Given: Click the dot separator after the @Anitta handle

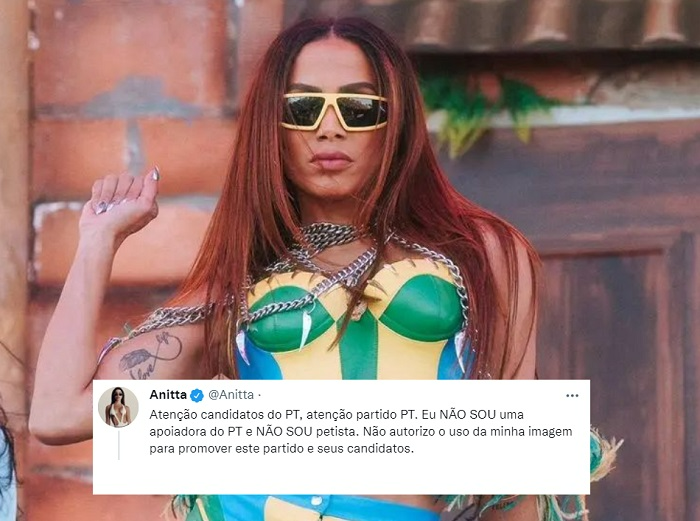Looking at the screenshot, I should pyautogui.click(x=260, y=395).
